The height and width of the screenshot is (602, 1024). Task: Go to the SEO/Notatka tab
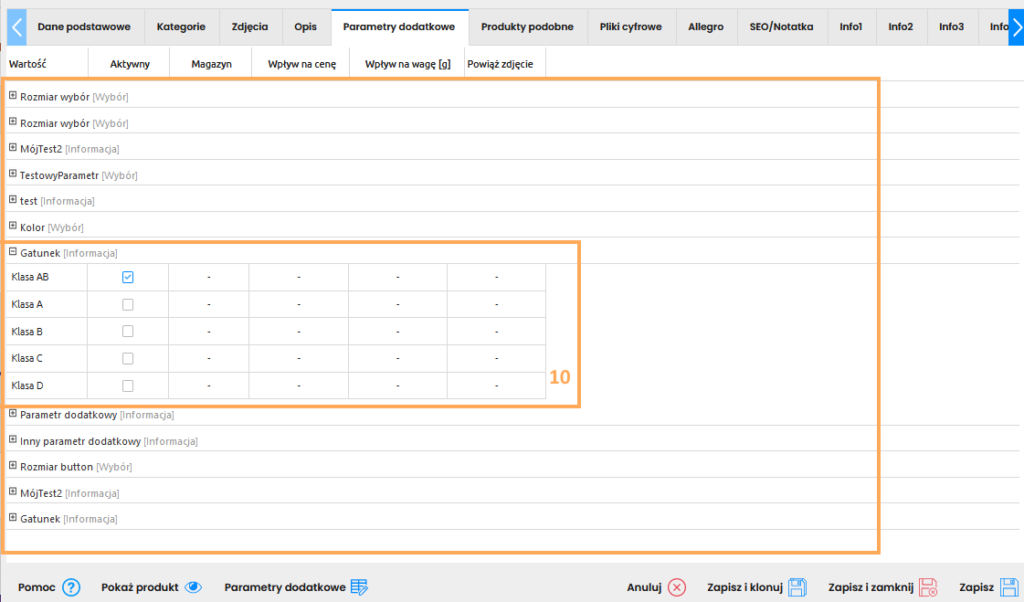click(x=781, y=27)
